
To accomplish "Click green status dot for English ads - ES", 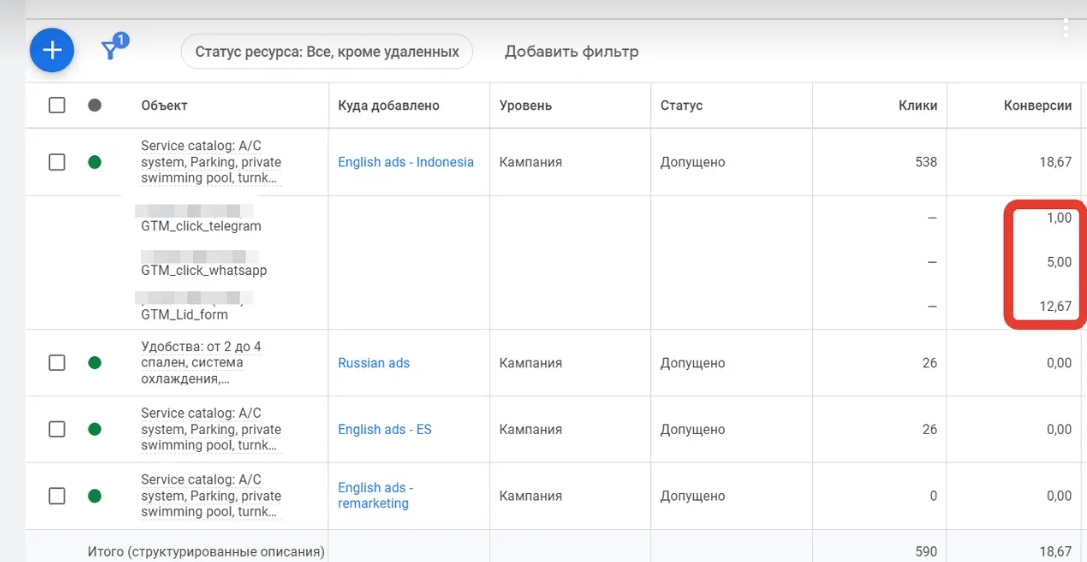I will [95, 429].
